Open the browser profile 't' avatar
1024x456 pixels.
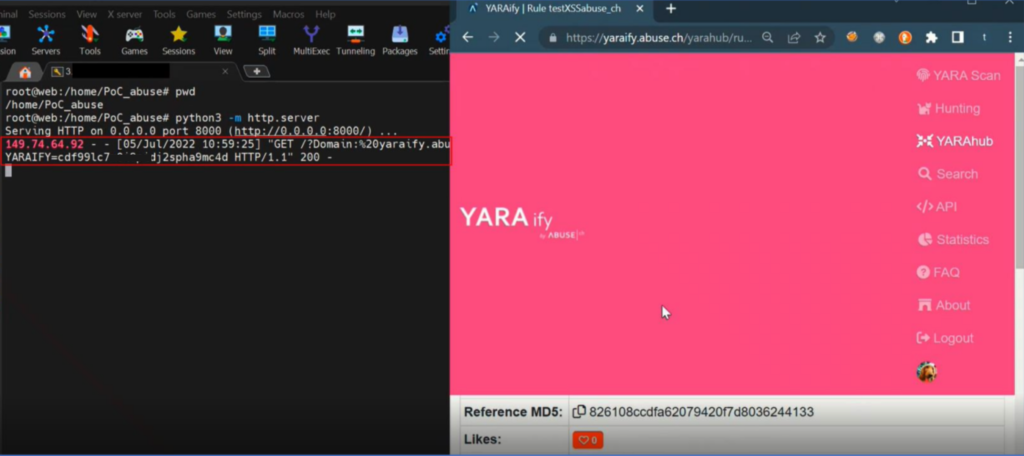click(984, 37)
